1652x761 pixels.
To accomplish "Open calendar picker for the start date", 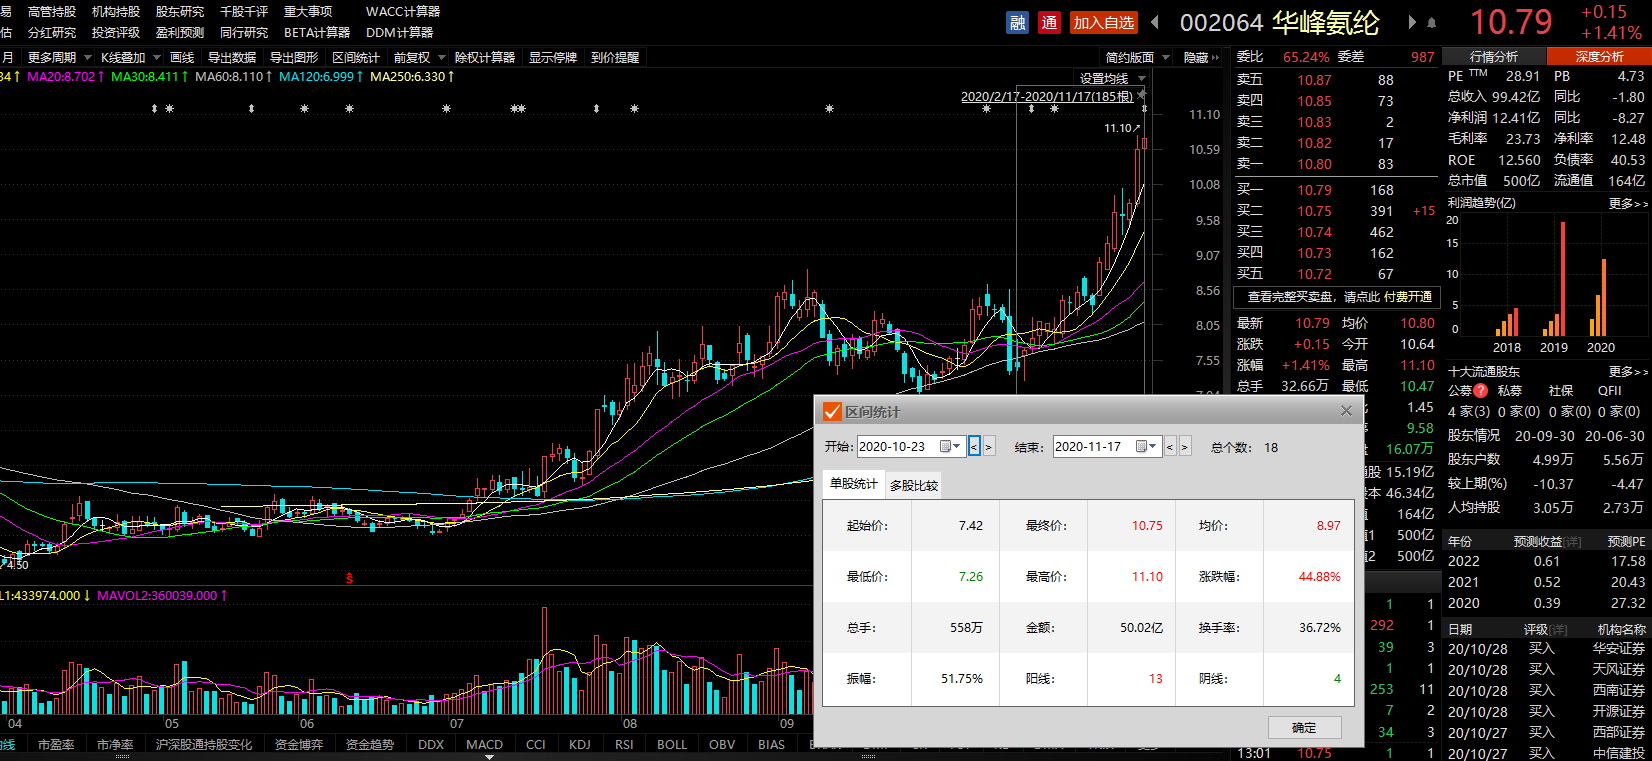I will [x=945, y=447].
